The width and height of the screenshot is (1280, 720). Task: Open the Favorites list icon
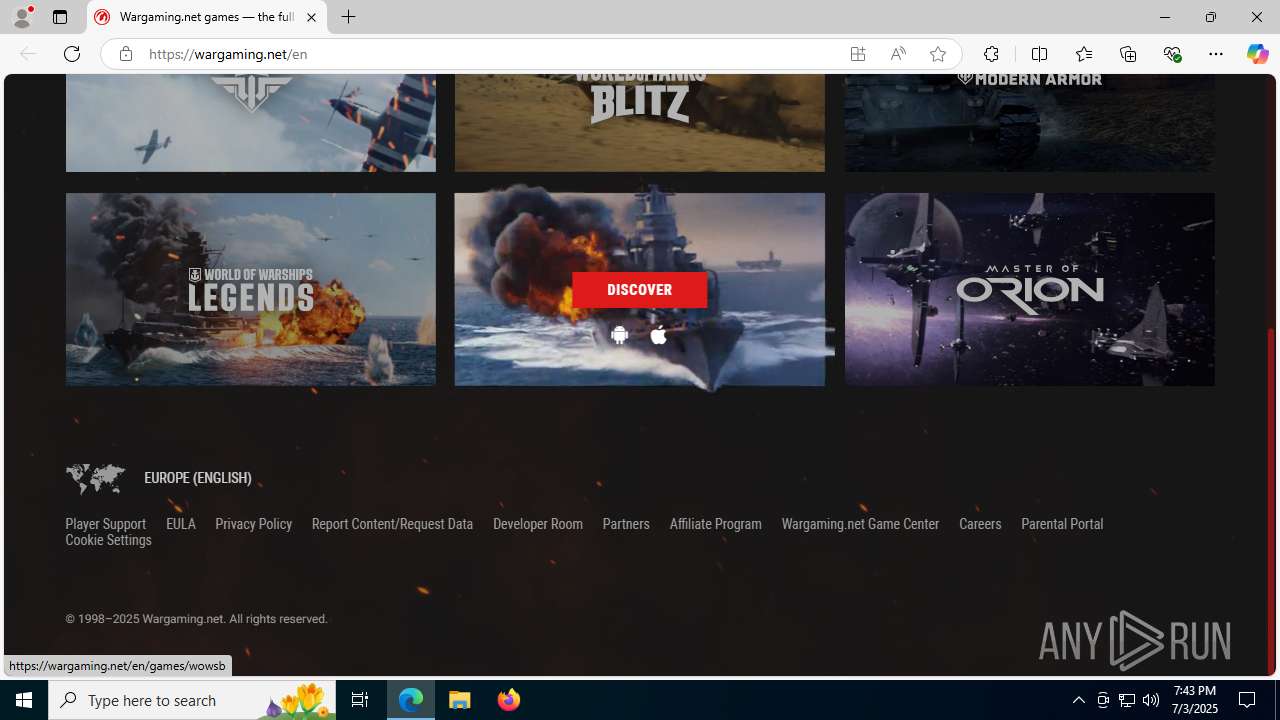(x=1084, y=54)
